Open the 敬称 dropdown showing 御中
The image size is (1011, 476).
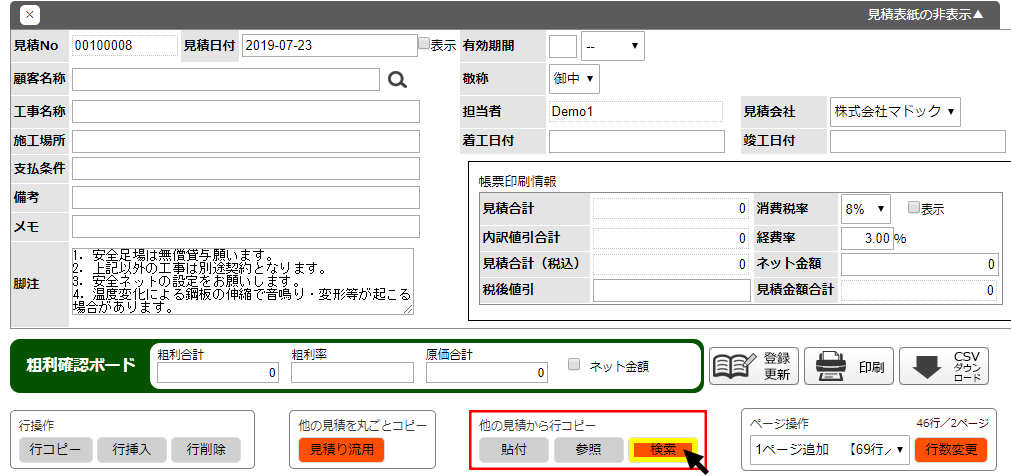click(574, 77)
